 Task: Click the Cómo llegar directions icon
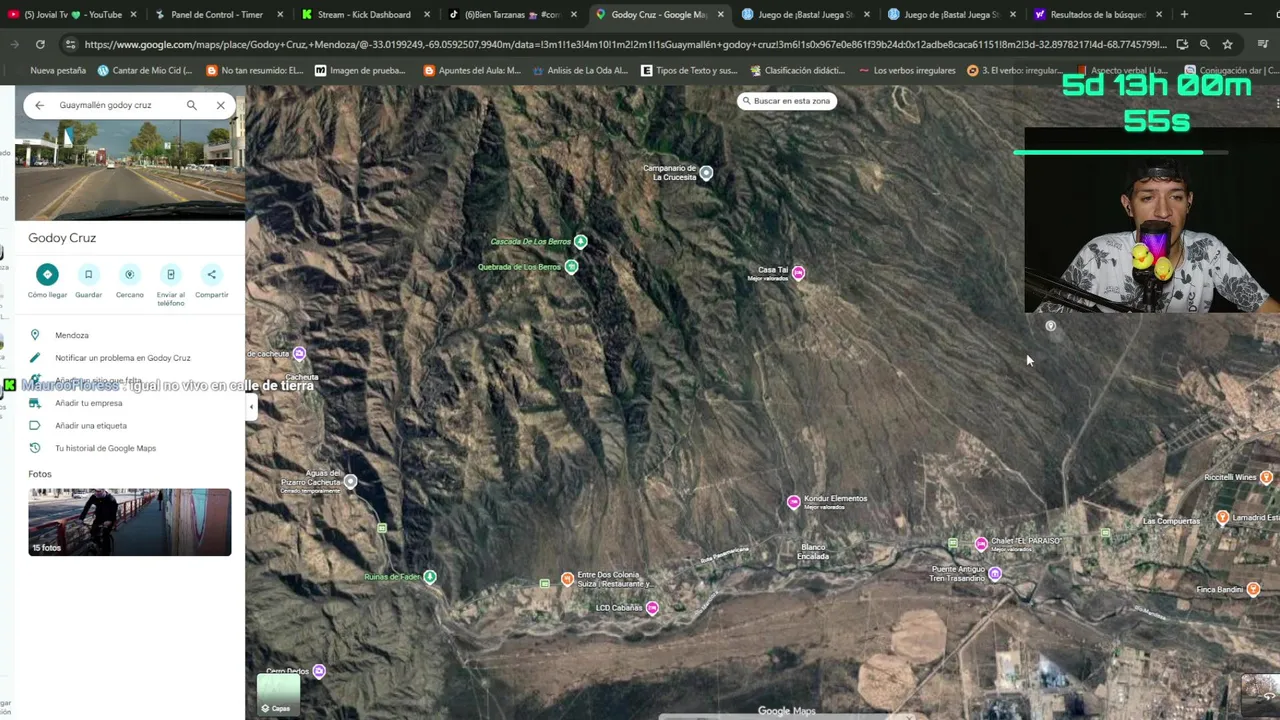[47, 274]
